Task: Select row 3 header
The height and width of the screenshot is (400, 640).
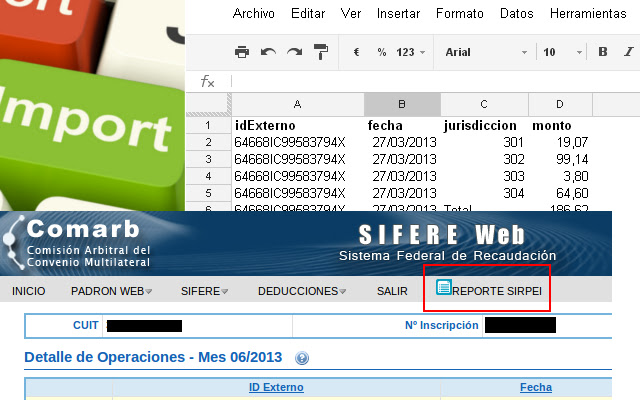Action: [208, 159]
